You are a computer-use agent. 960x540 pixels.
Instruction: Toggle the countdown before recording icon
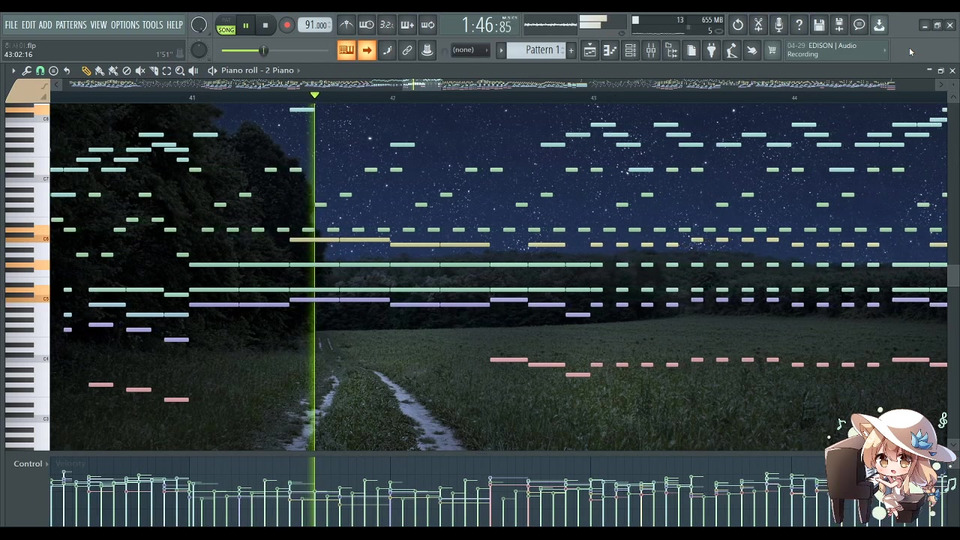[x=387, y=25]
